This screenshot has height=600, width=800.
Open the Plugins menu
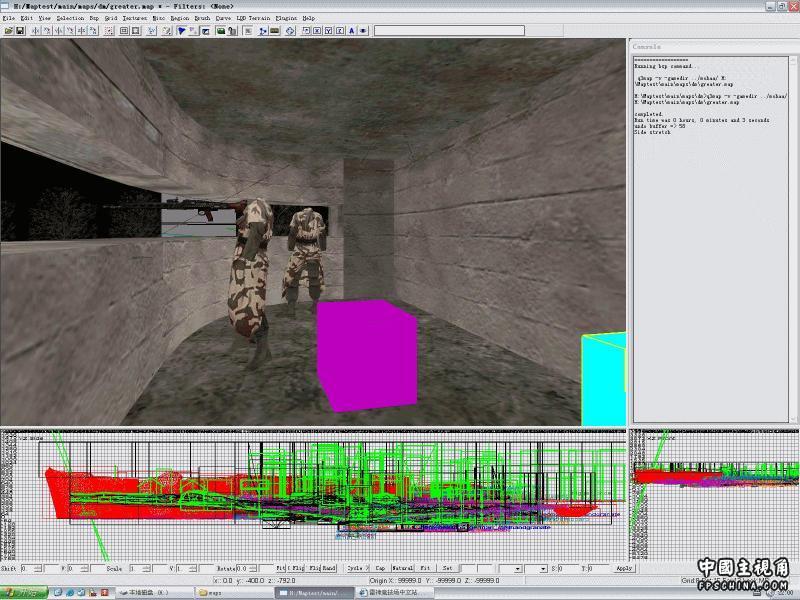coord(286,18)
